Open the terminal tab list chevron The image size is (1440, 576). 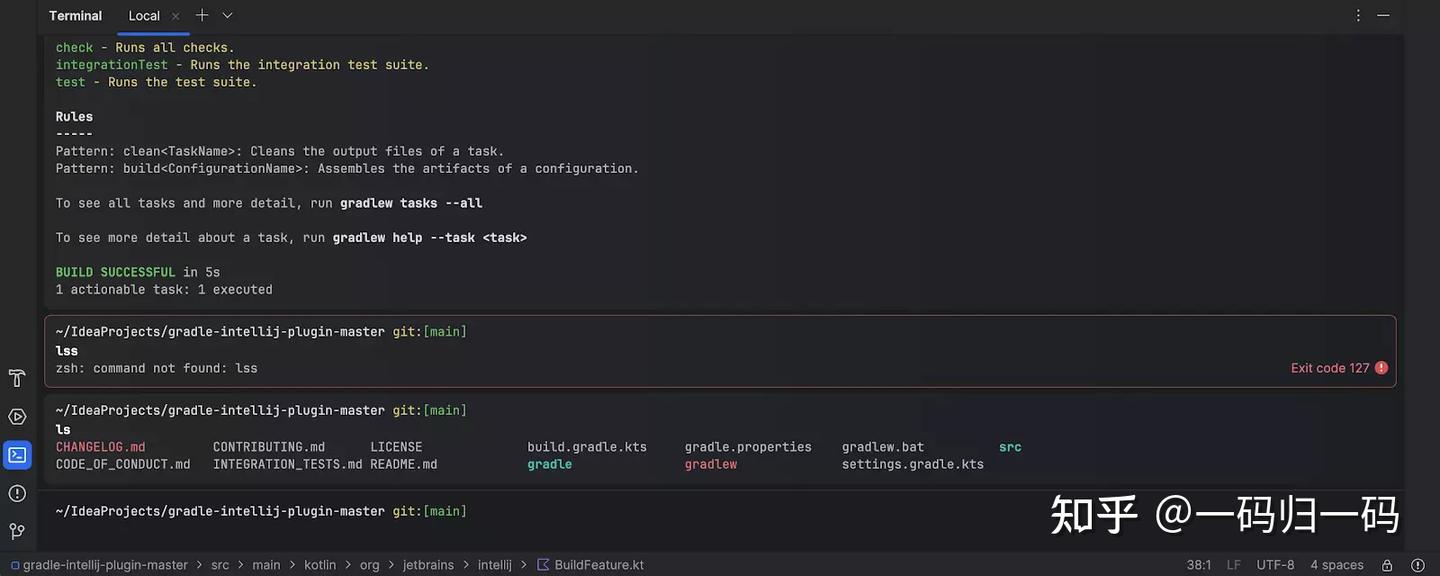pyautogui.click(x=226, y=14)
